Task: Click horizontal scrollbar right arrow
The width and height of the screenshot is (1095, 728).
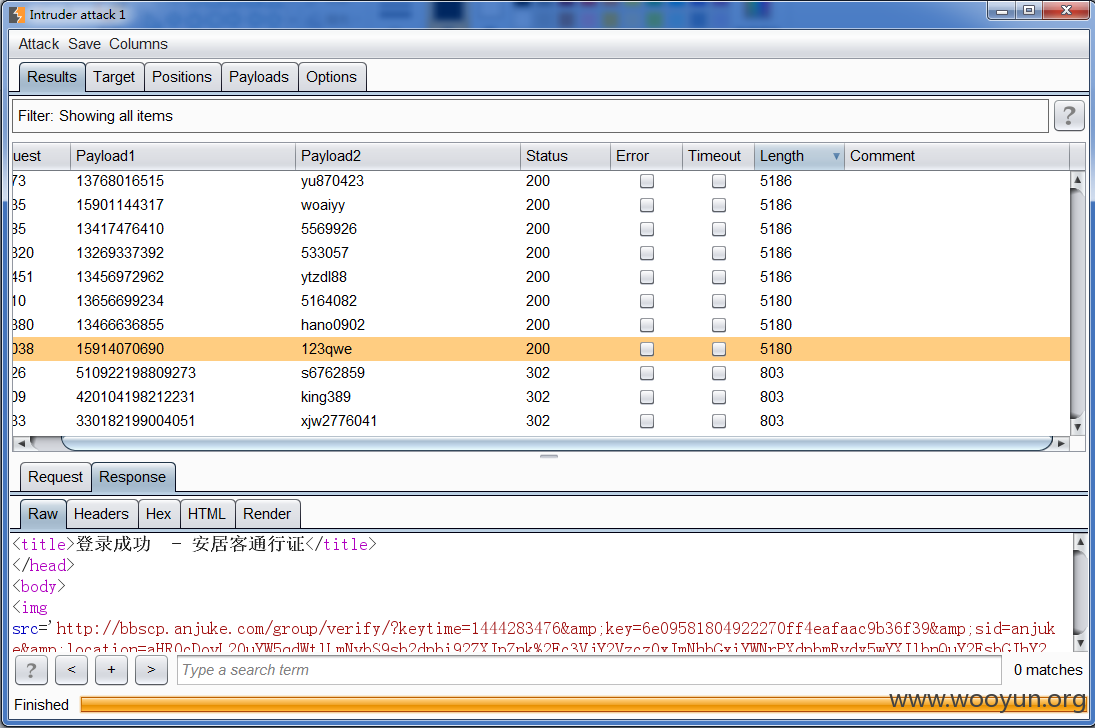Action: [1061, 443]
